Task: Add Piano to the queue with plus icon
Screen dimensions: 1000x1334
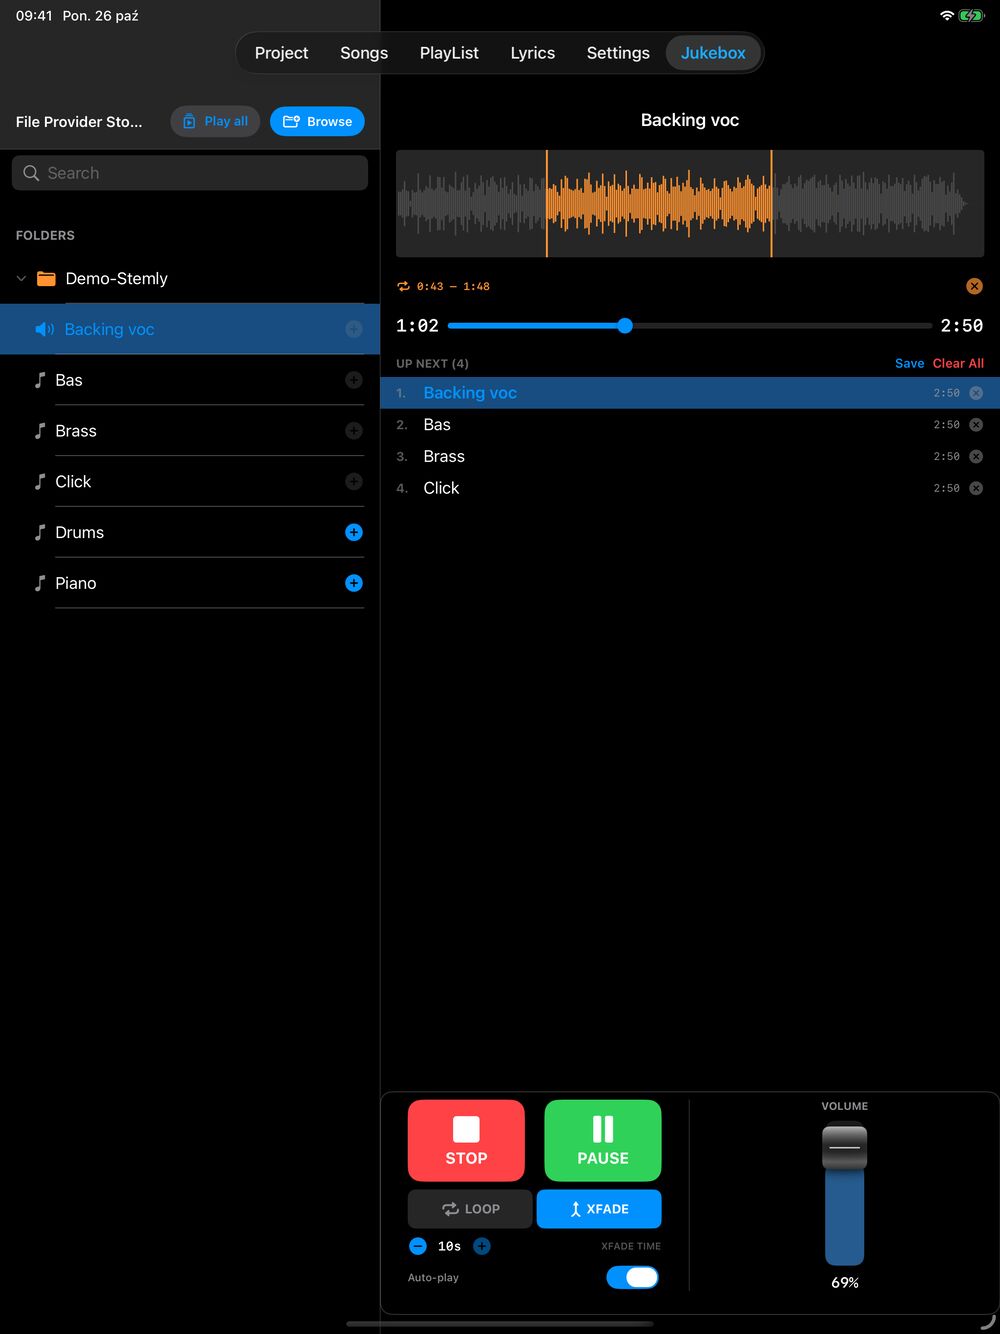Action: click(354, 583)
